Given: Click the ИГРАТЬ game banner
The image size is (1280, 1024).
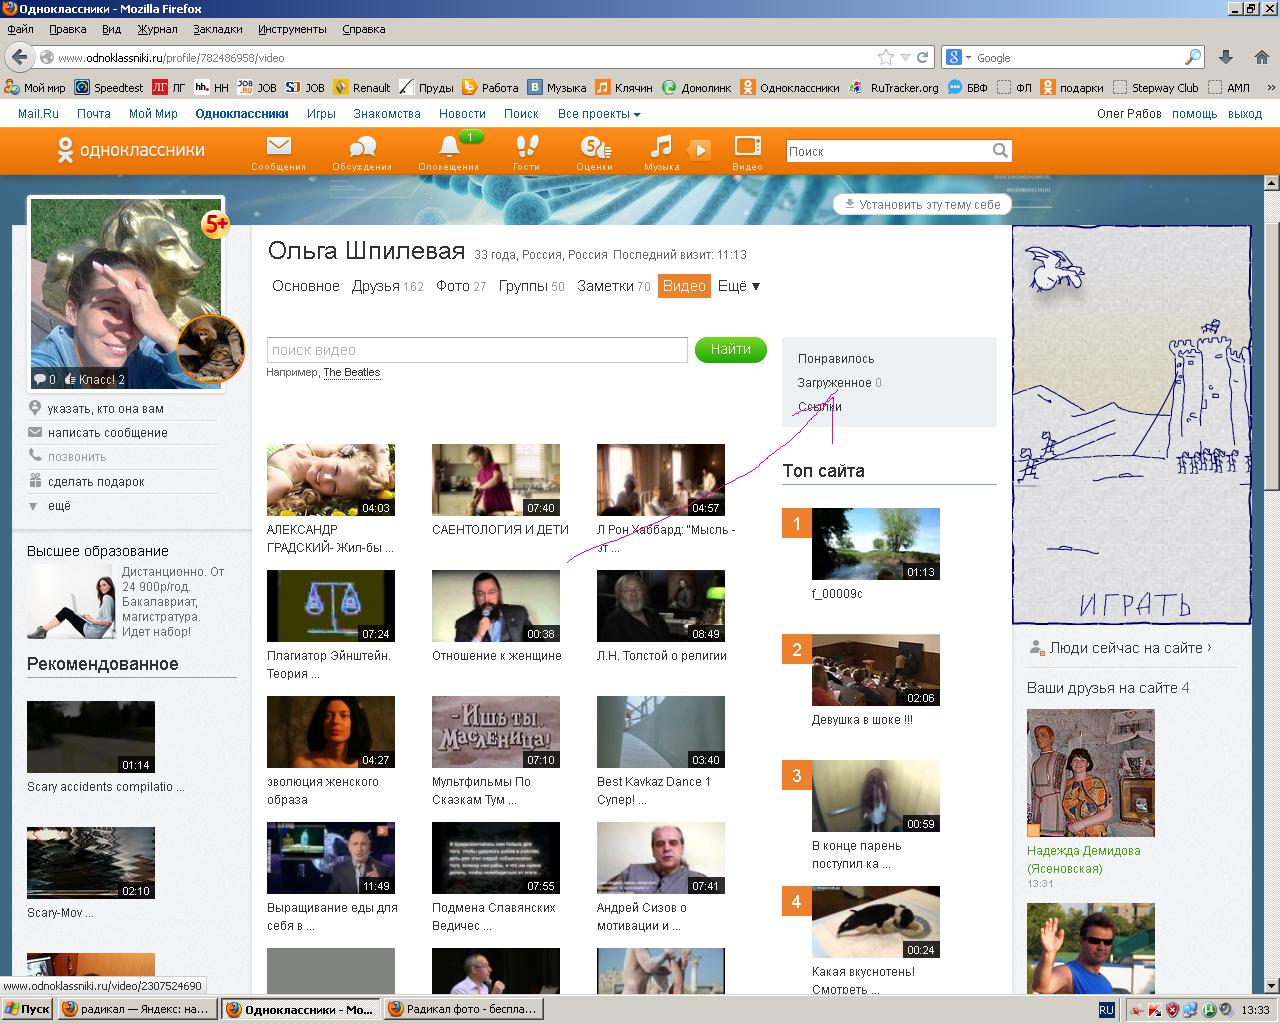Looking at the screenshot, I should pyautogui.click(x=1131, y=425).
